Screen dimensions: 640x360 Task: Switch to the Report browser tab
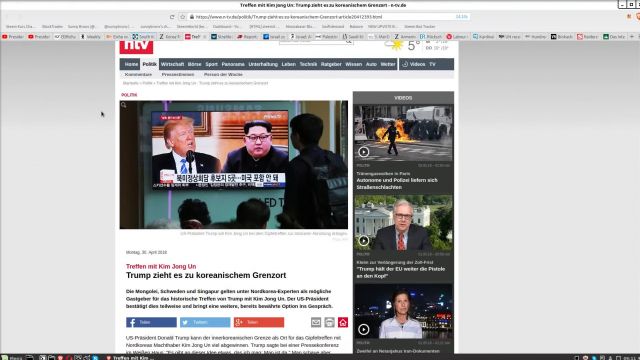[x=247, y=37]
